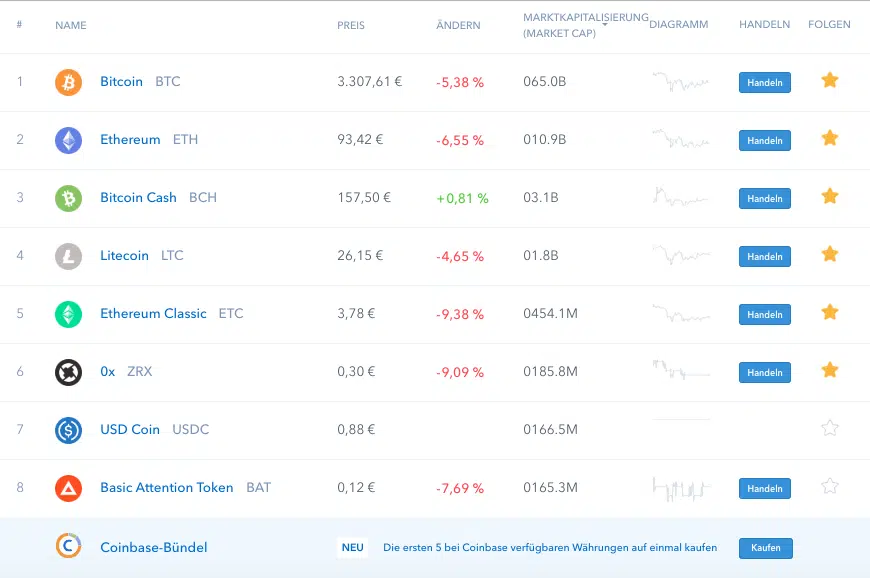Click the sort arrow by Marktkapitalisierung

605,24
